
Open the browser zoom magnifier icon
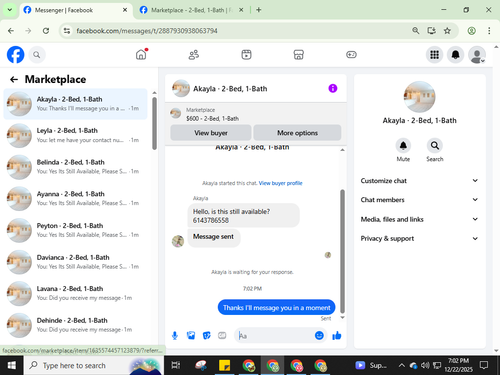pyautogui.click(x=416, y=31)
